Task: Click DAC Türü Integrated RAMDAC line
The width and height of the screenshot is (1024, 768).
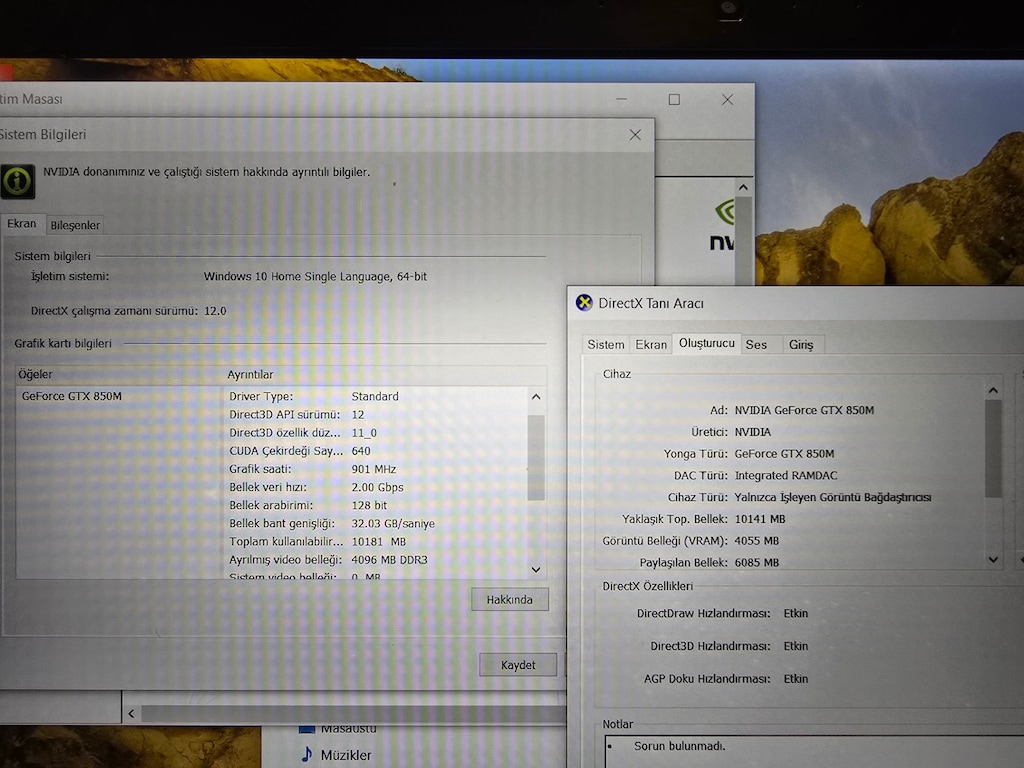Action: click(x=756, y=475)
